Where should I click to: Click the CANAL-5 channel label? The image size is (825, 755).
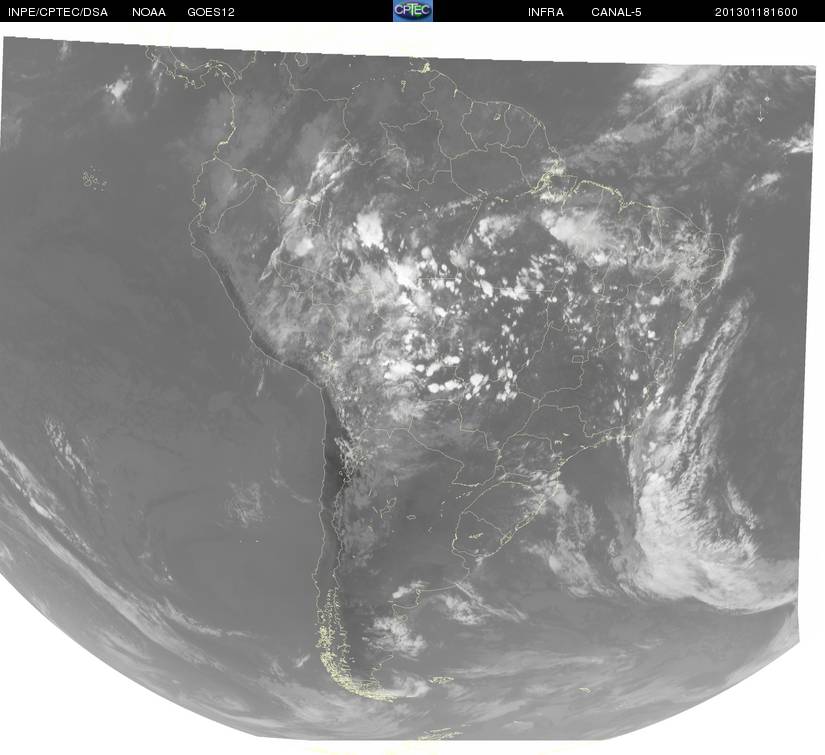pyautogui.click(x=616, y=12)
